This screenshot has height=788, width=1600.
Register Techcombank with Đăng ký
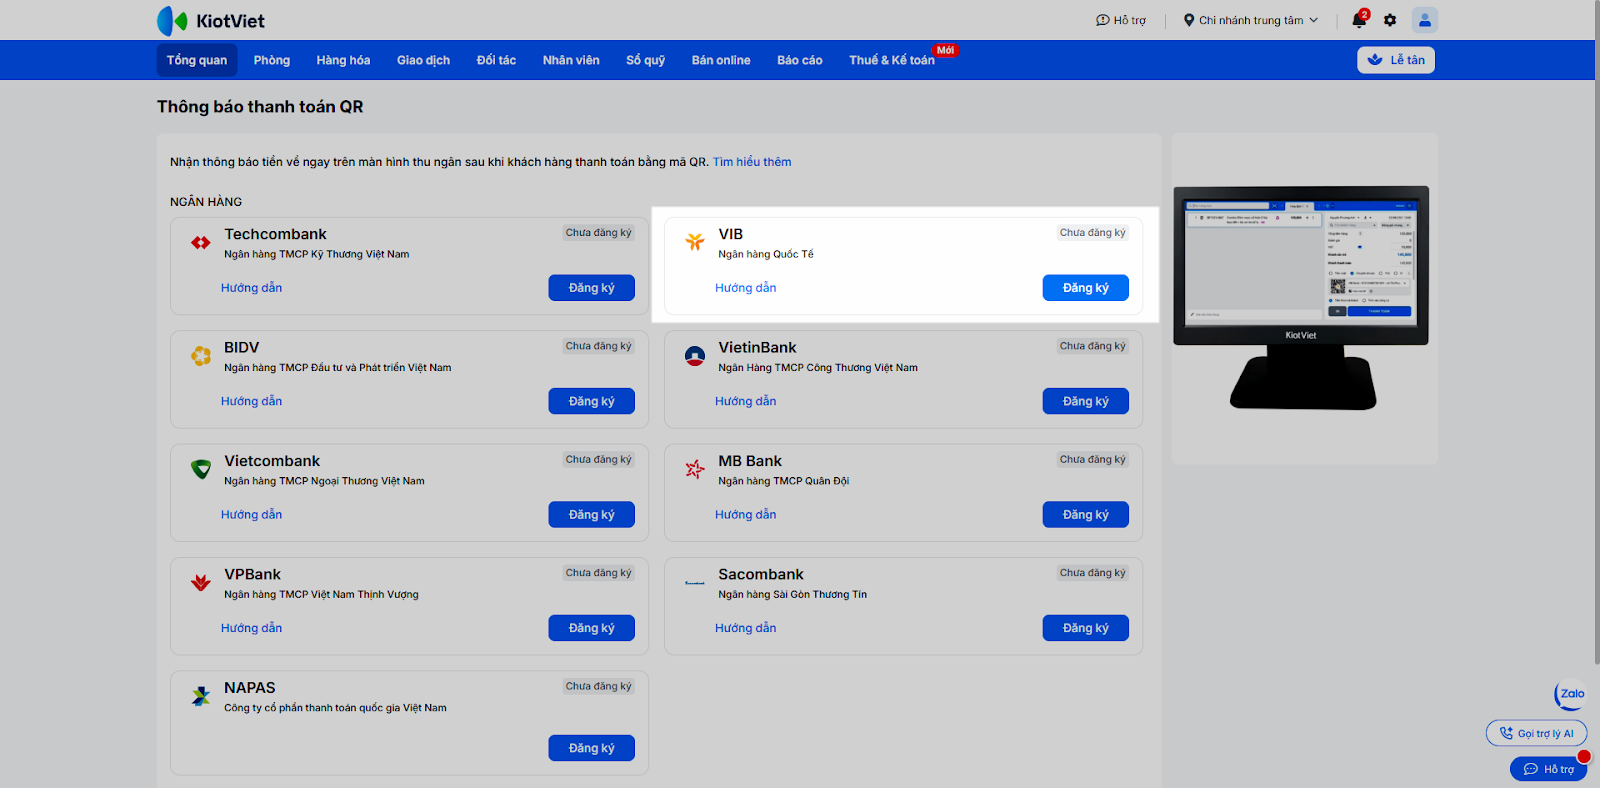[592, 288]
